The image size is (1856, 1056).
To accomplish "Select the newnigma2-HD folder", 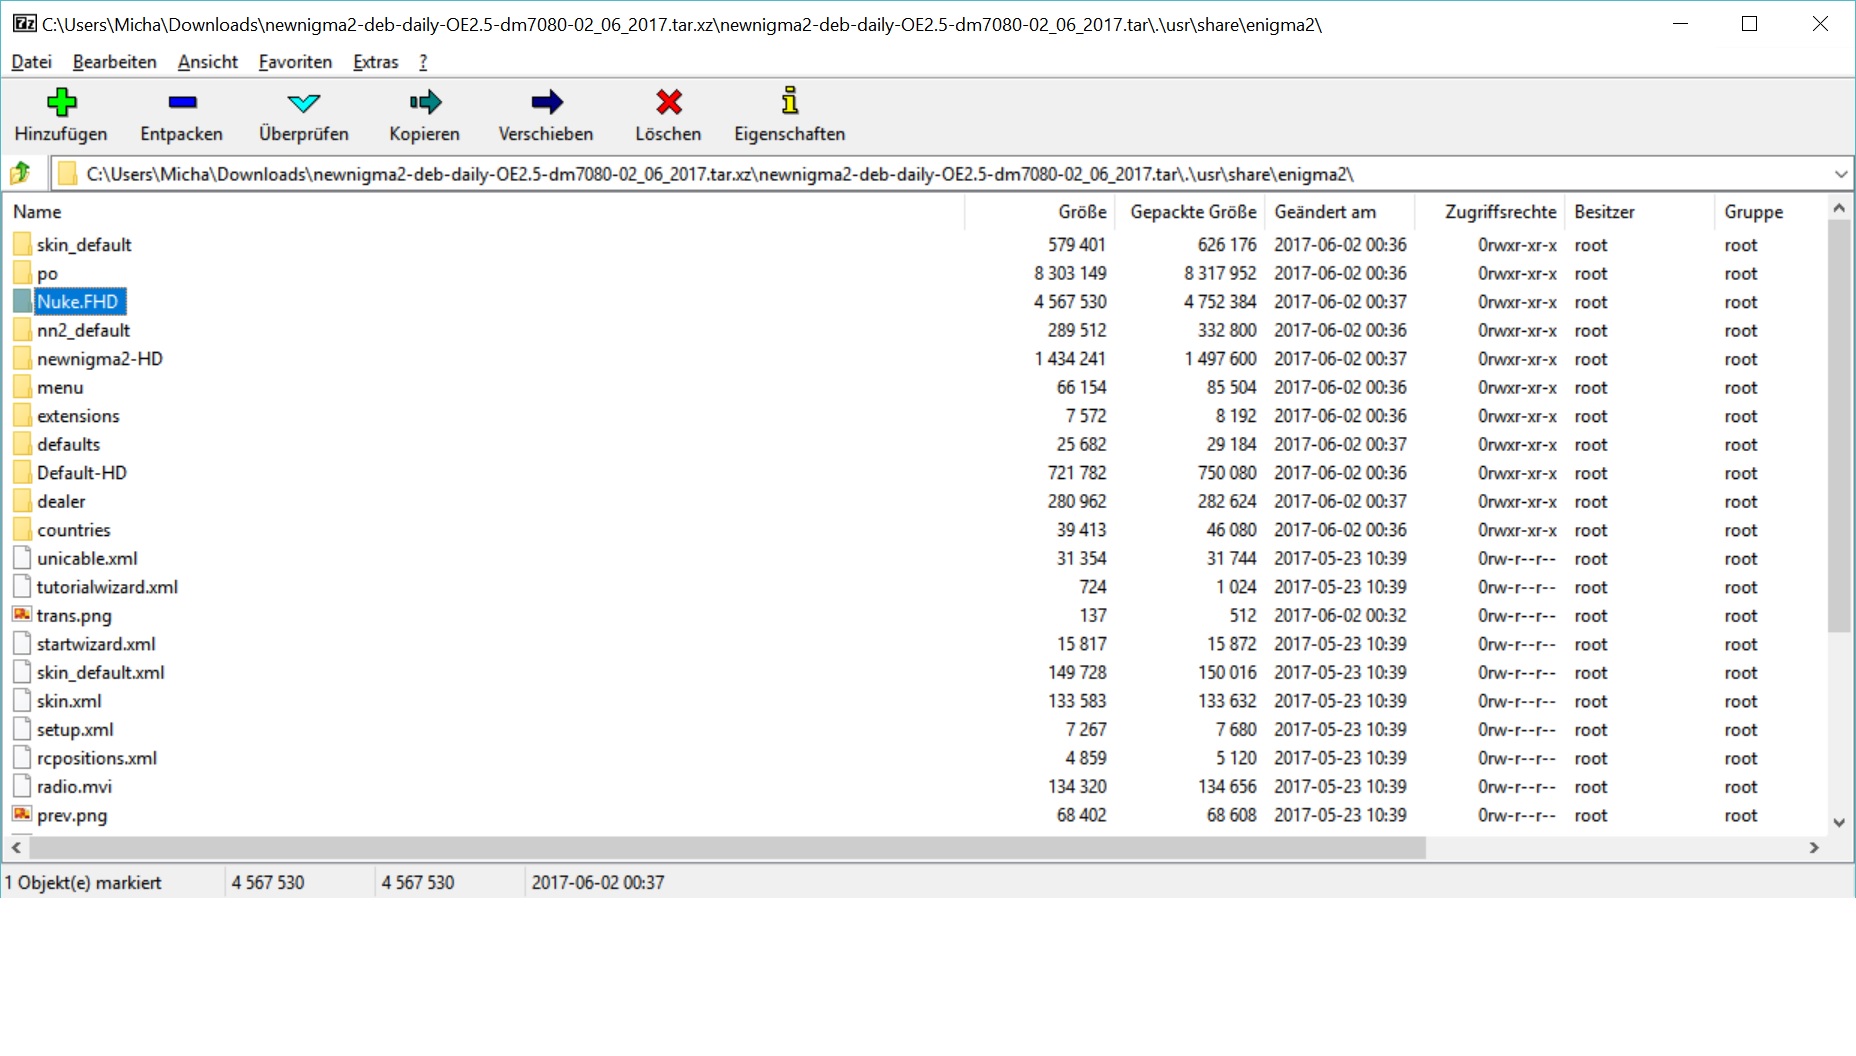I will pyautogui.click(x=99, y=359).
